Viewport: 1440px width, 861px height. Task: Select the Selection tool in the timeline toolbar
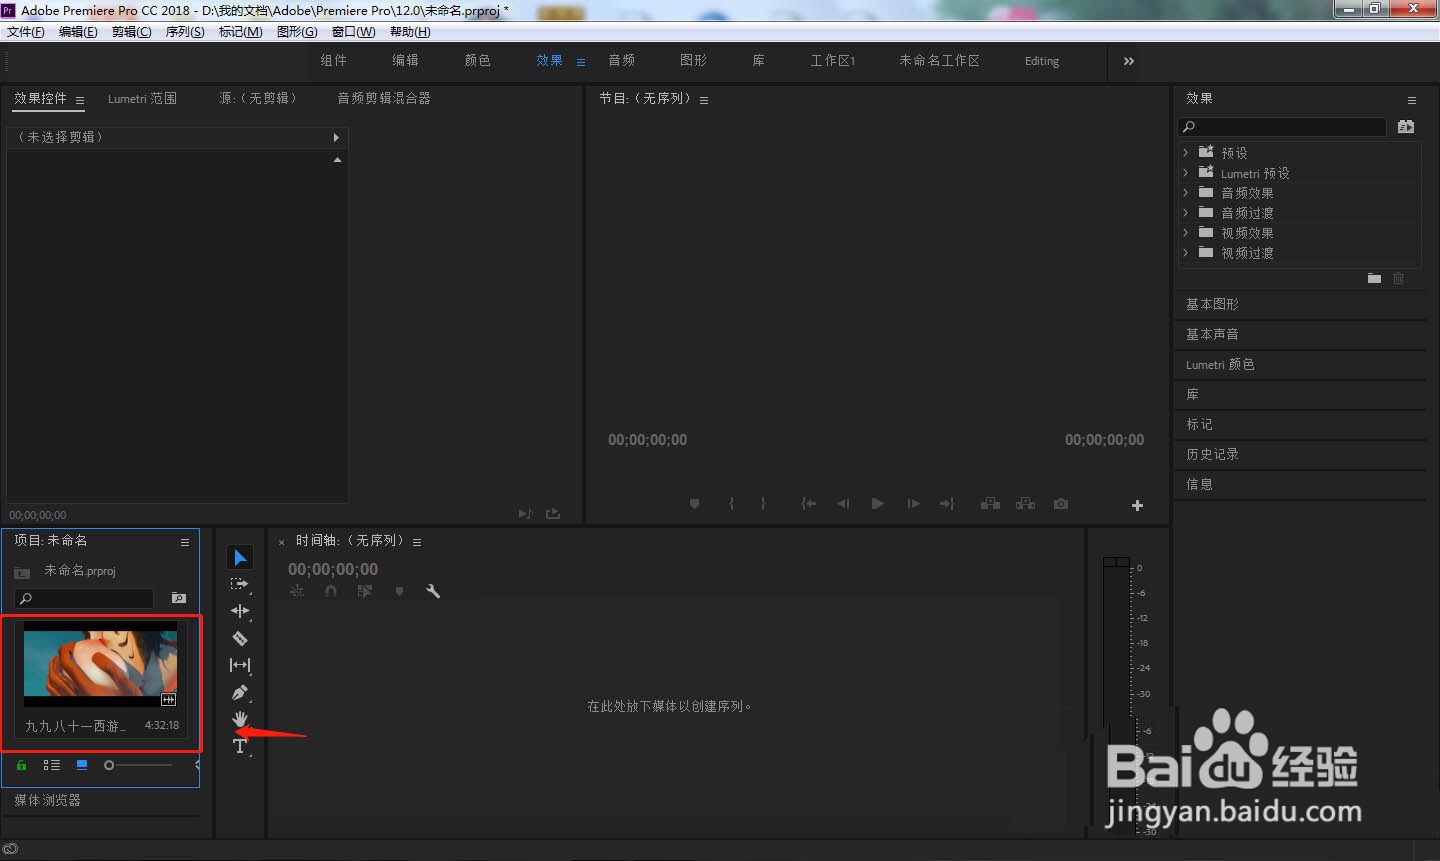[x=240, y=557]
